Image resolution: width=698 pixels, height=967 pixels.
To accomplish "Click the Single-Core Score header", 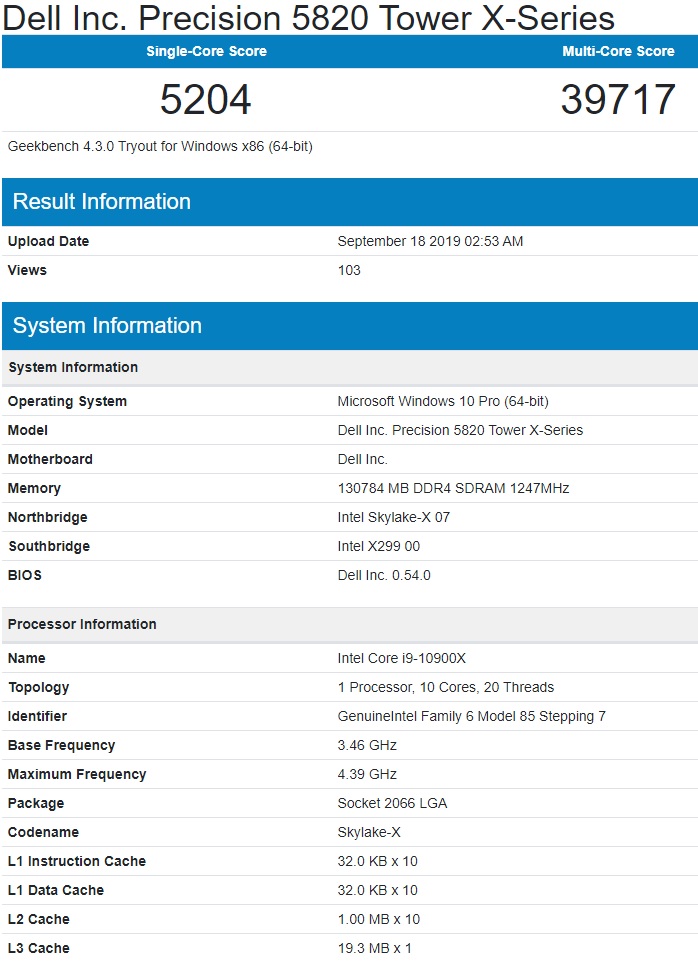I will click(207, 51).
